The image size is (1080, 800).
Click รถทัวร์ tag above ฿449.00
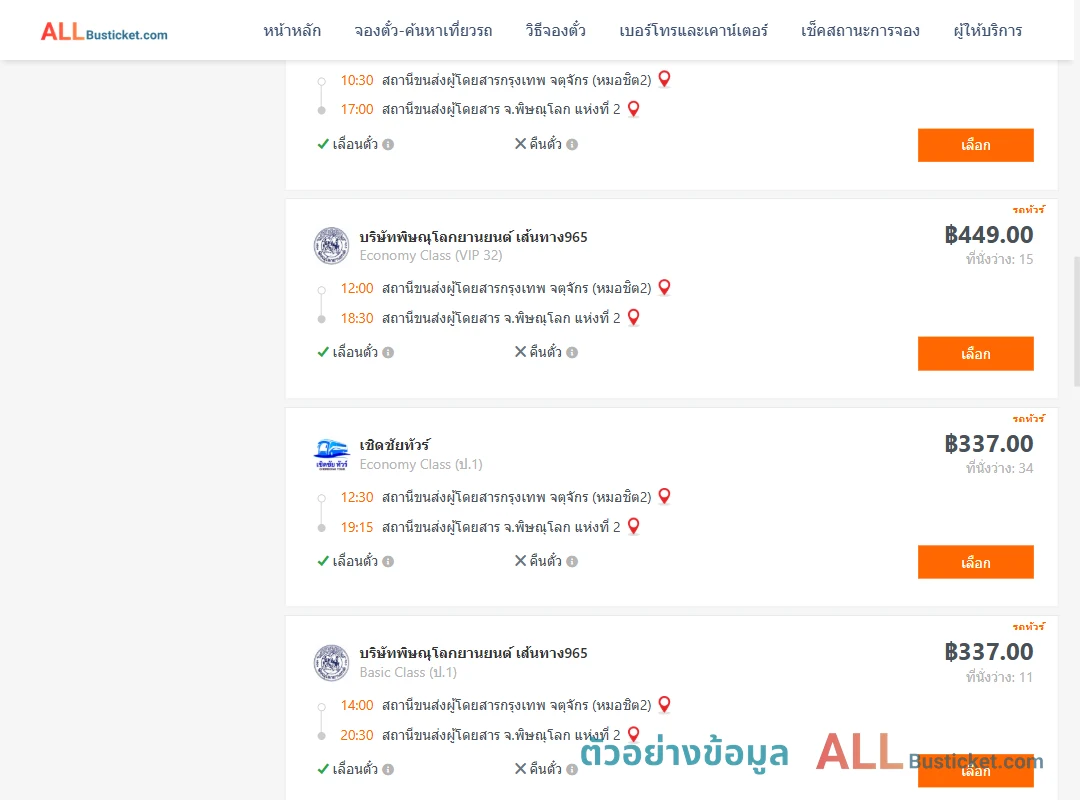pyautogui.click(x=1028, y=209)
